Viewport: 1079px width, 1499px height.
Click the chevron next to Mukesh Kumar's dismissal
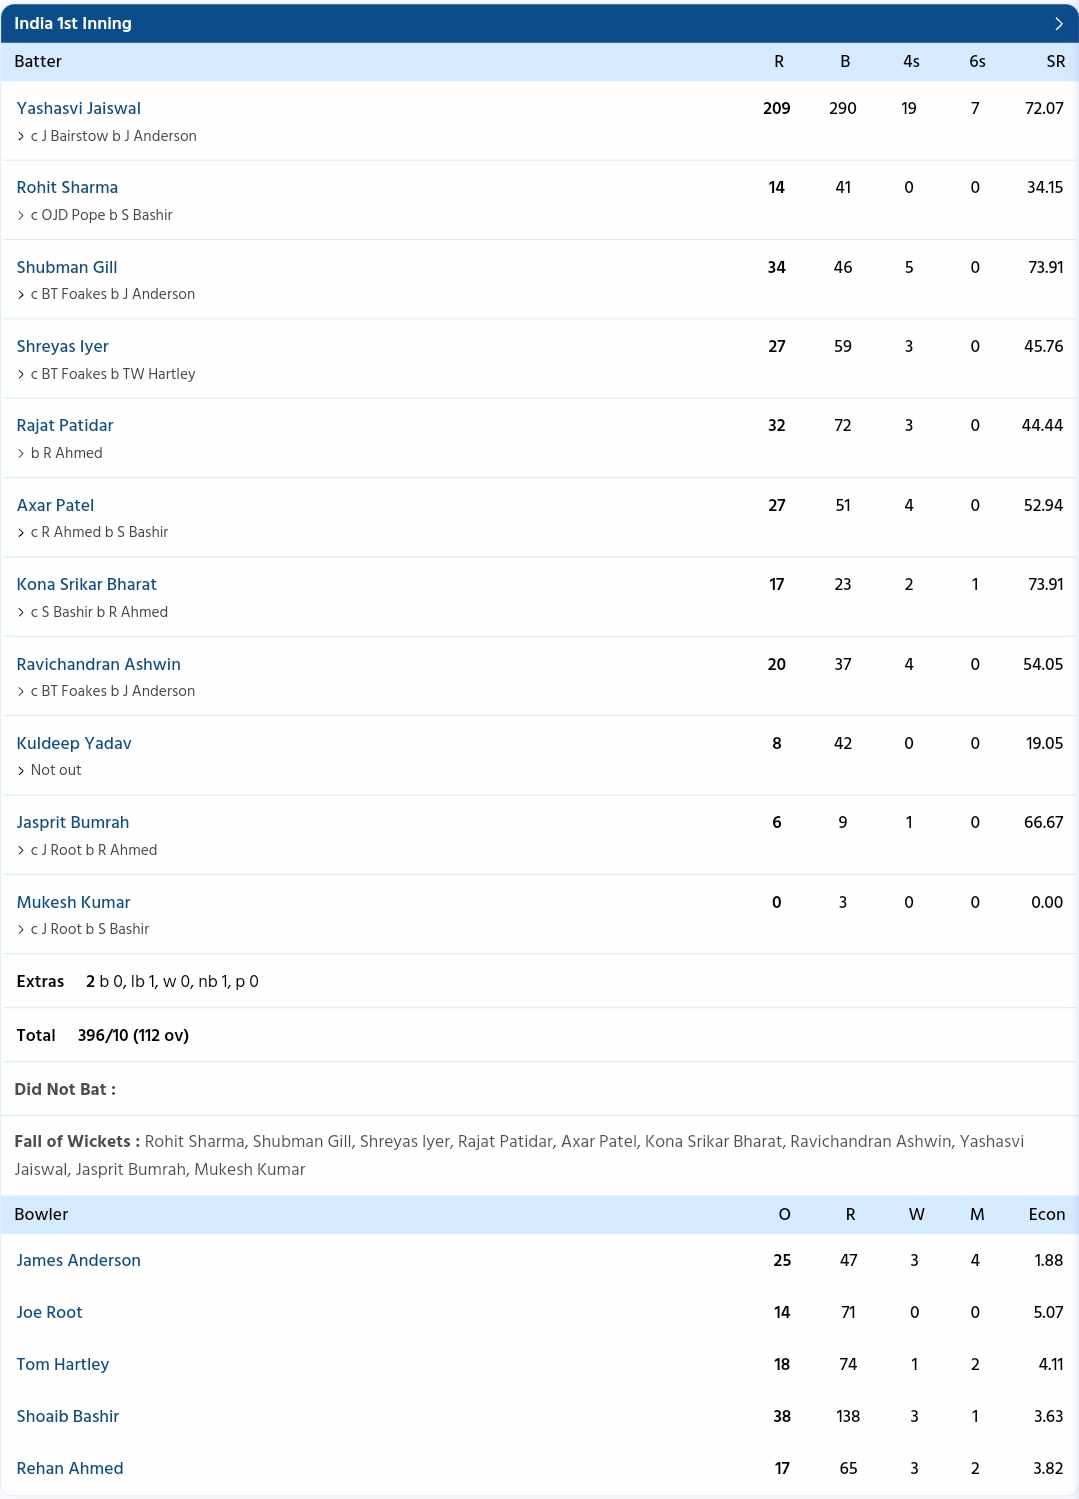coord(21,929)
